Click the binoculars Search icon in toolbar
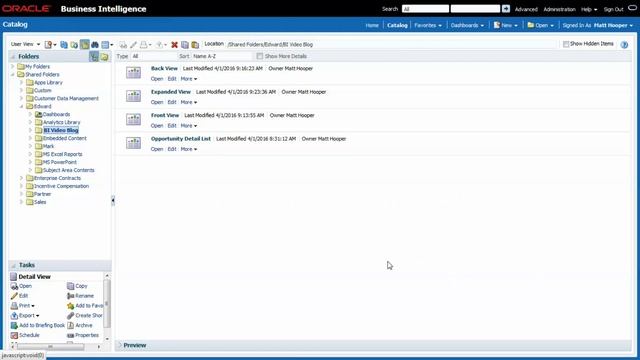 (95, 44)
